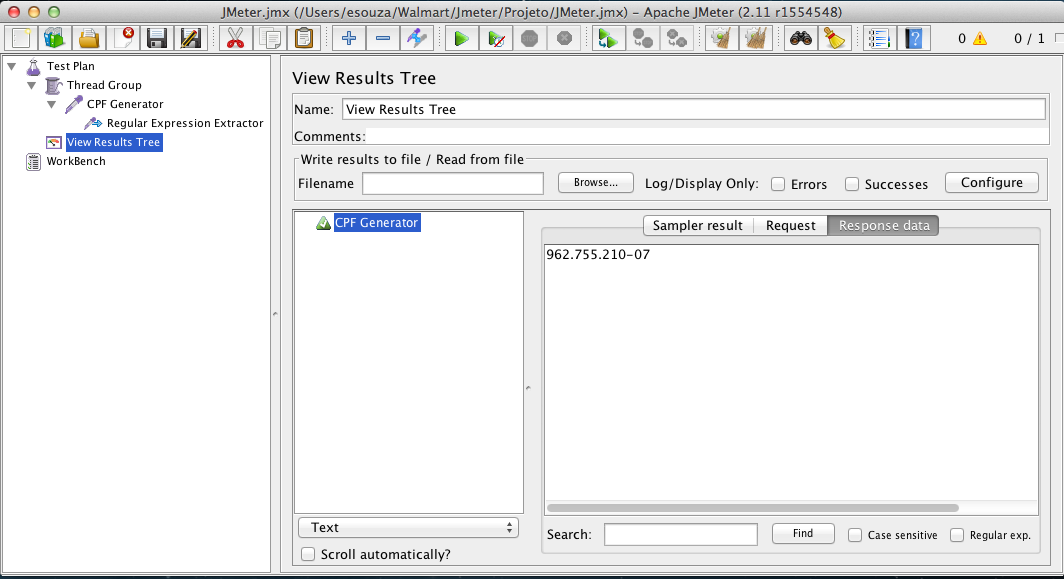The image size is (1064, 579).
Task: Click the Help question mark icon
Action: pyautogui.click(x=913, y=38)
